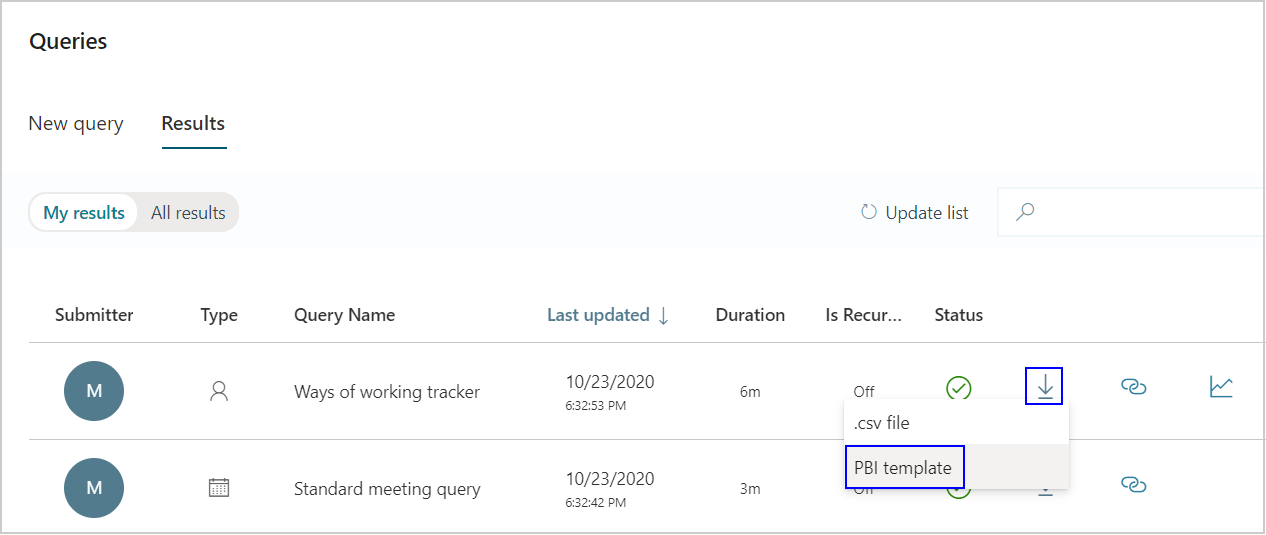Select My results toggle
This screenshot has height=535, width=1266.
click(x=84, y=212)
